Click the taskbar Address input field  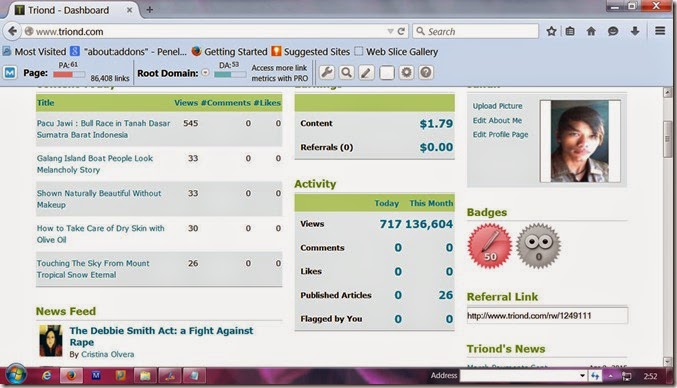(x=519, y=376)
